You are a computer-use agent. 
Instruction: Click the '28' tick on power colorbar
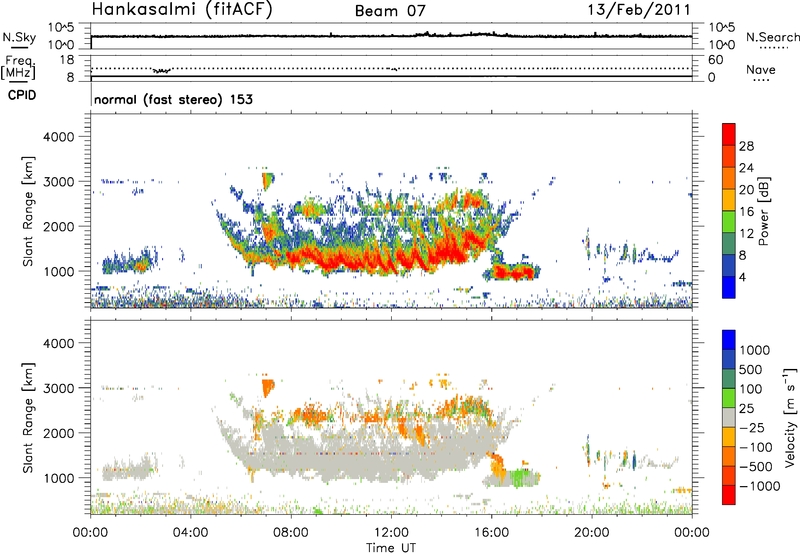pos(746,146)
